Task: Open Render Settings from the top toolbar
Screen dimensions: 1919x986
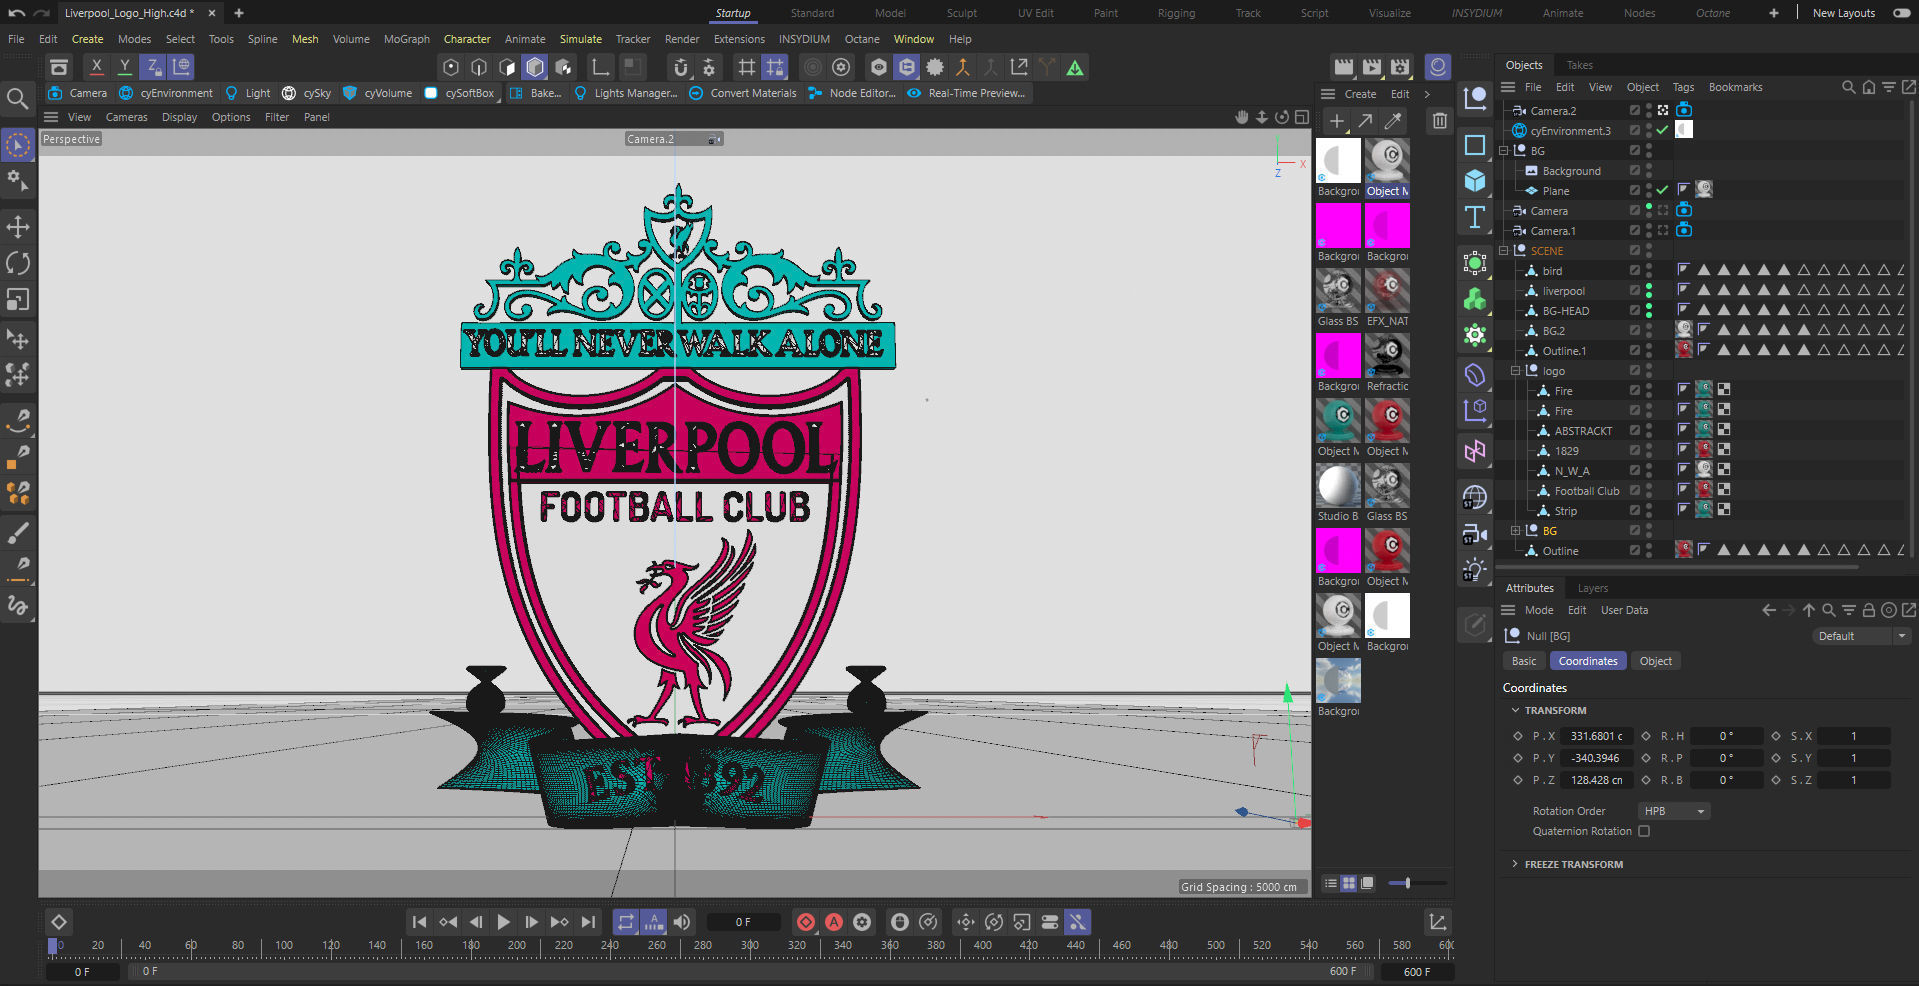Action: coord(841,67)
